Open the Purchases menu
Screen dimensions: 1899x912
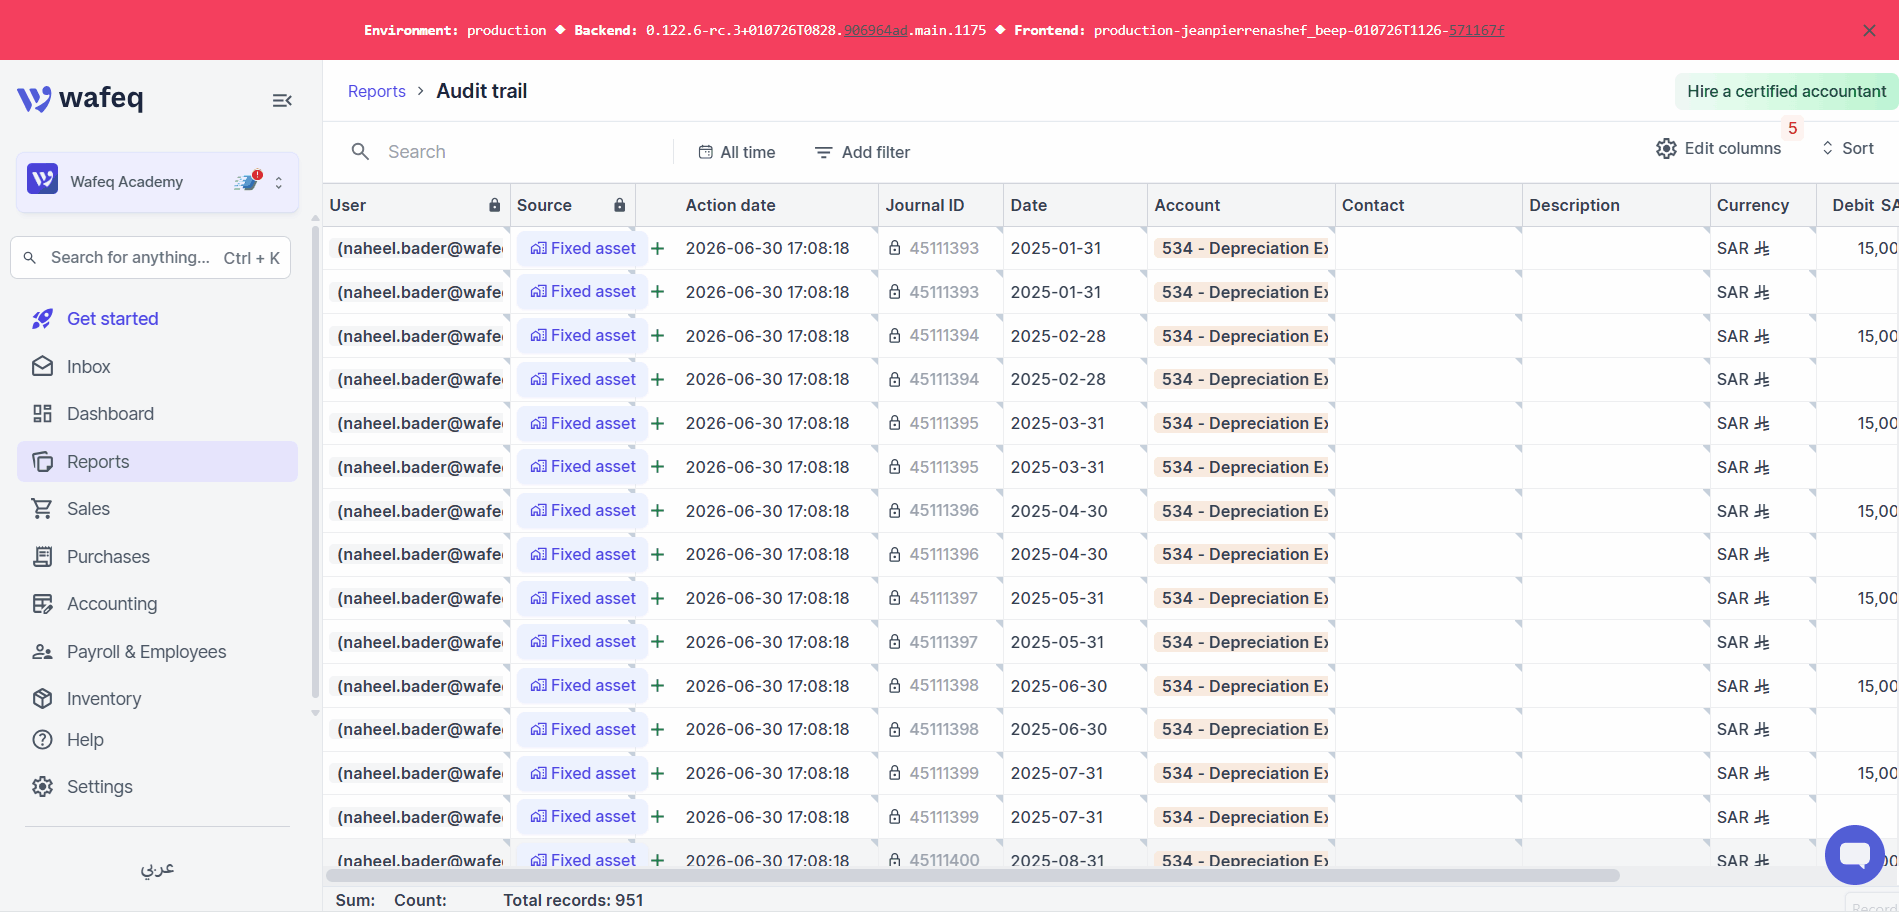tap(157, 557)
